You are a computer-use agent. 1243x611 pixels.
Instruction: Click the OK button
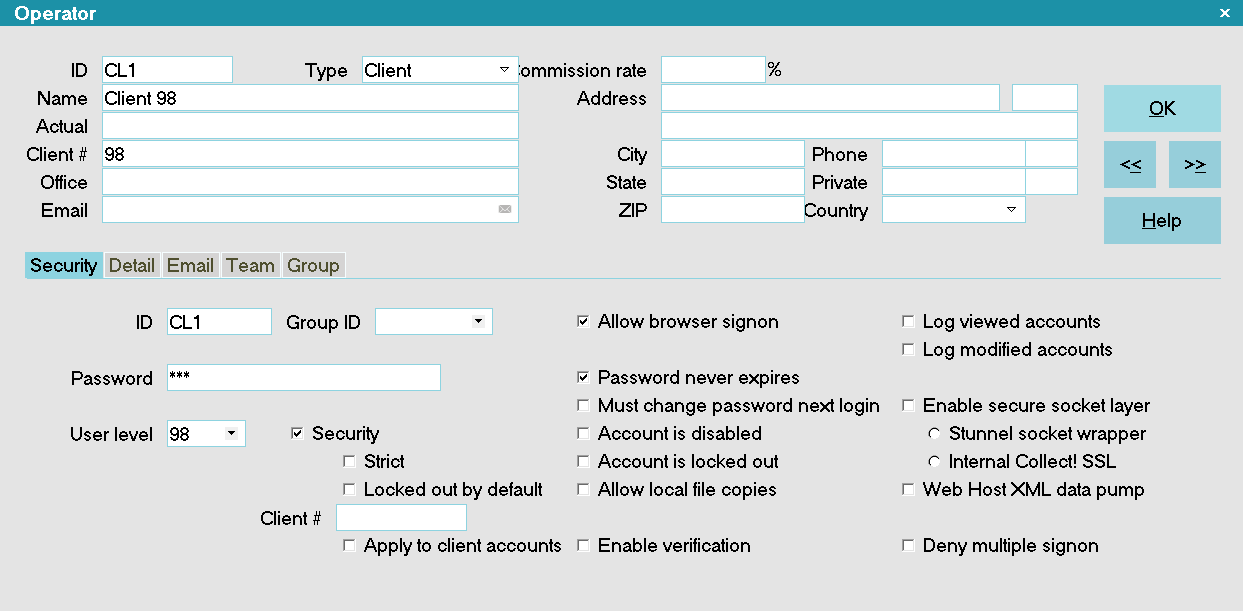tap(1162, 109)
